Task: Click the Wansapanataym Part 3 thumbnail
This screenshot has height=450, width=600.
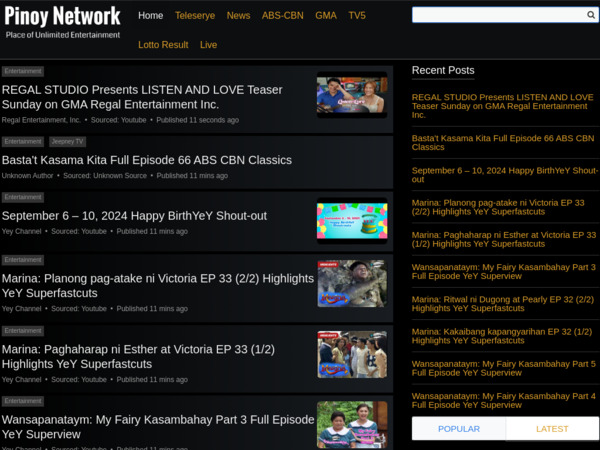Action: [352, 425]
